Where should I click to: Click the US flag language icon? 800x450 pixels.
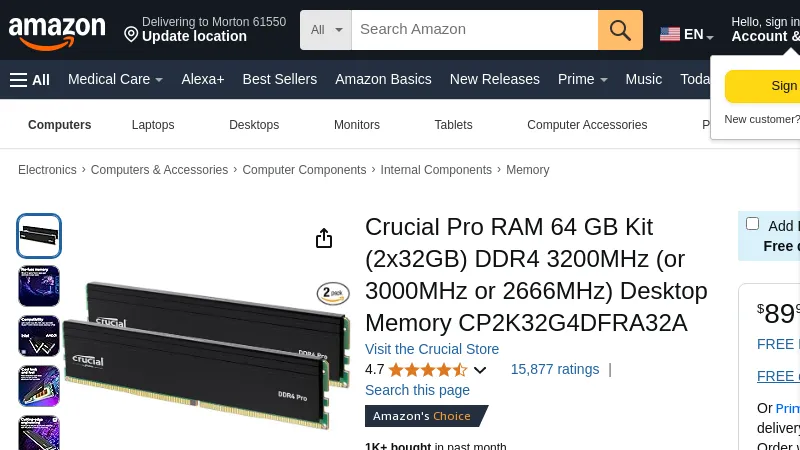pos(670,34)
